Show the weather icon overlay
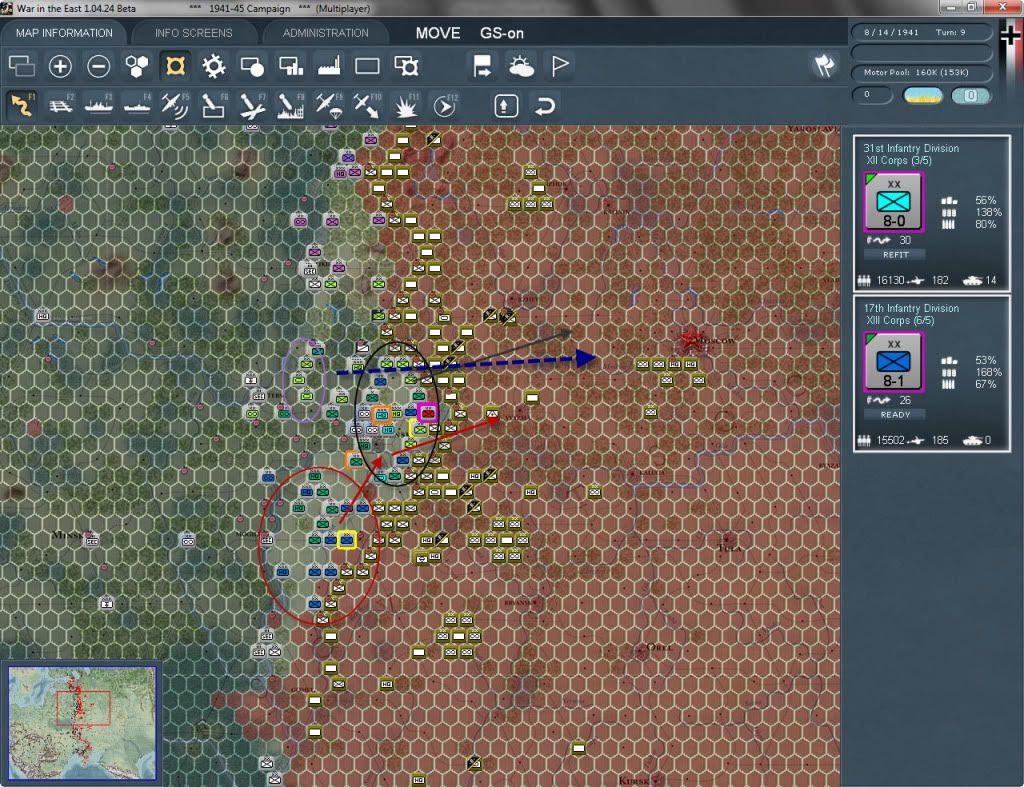The width and height of the screenshot is (1024, 787). [521, 66]
